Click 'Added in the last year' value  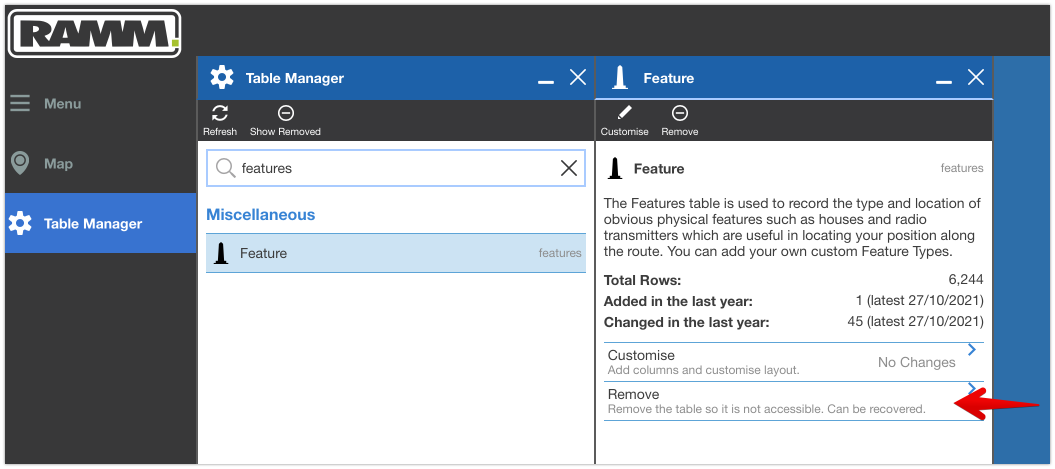[x=920, y=300]
